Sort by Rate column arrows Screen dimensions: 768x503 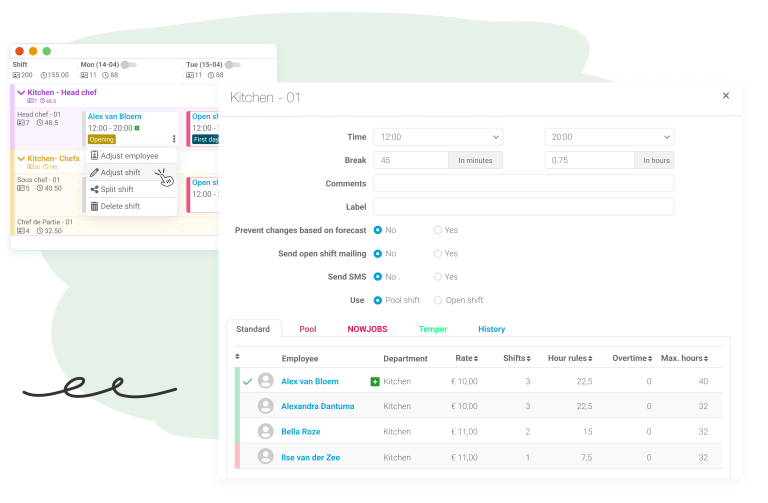point(476,359)
